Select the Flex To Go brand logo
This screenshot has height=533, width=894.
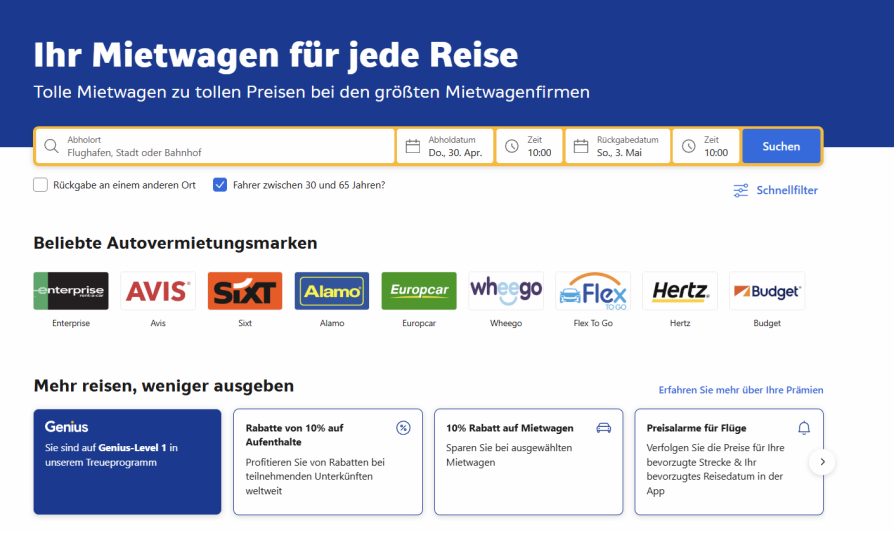pyautogui.click(x=593, y=291)
